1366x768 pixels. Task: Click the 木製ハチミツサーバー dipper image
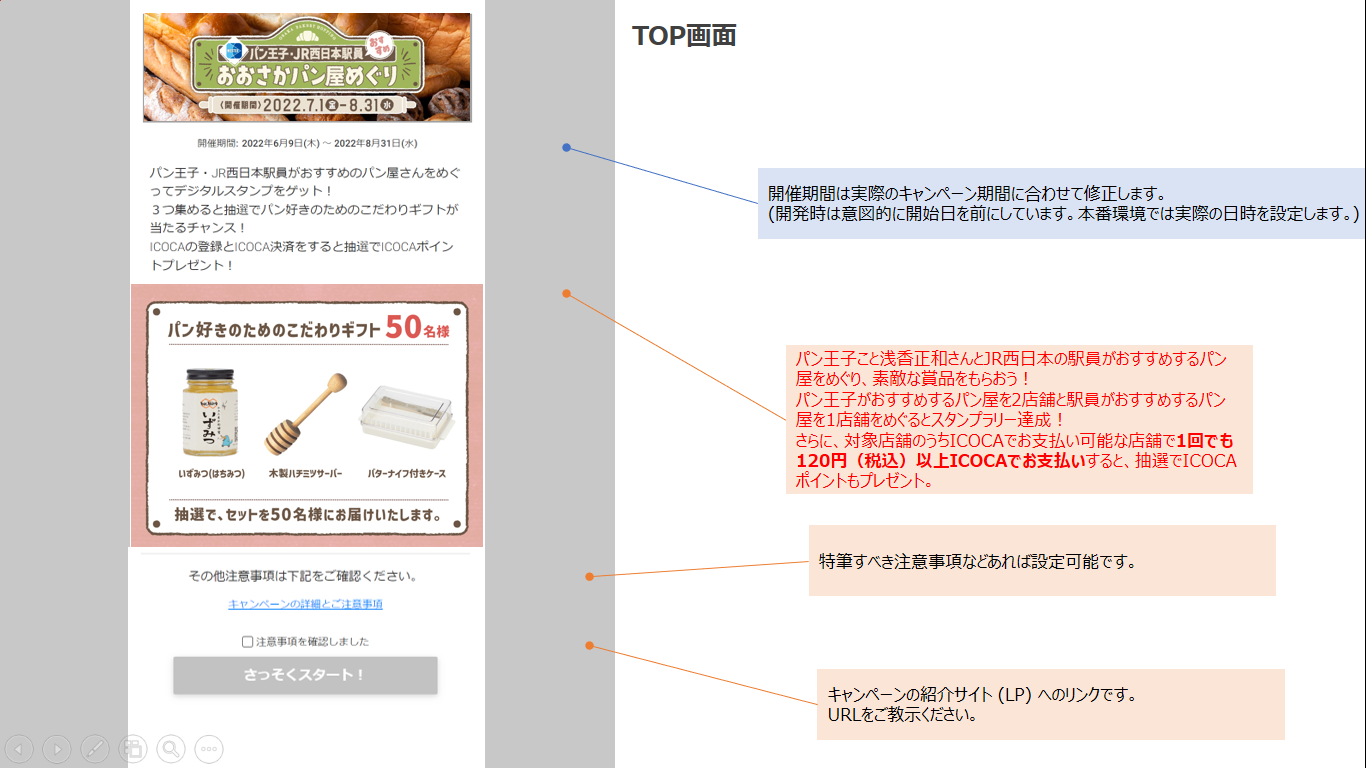coord(305,414)
